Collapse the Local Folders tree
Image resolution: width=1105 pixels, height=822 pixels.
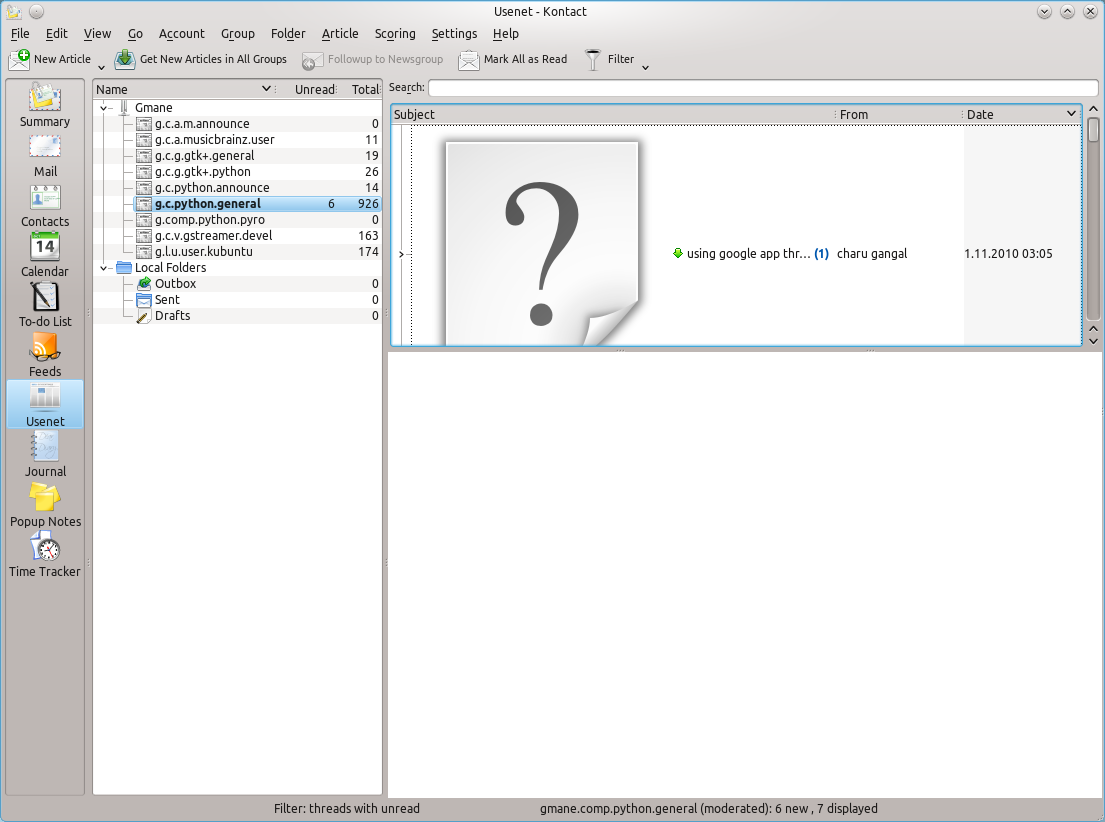pyautogui.click(x=105, y=268)
